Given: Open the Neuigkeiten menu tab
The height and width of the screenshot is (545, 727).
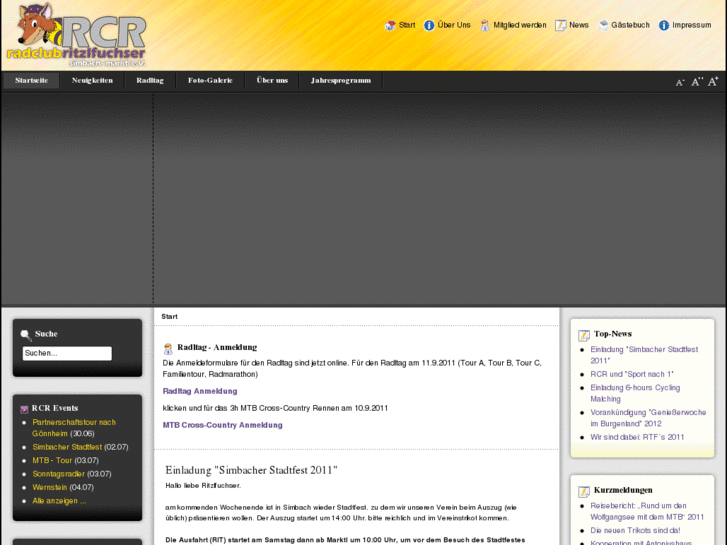Looking at the screenshot, I should click(92, 80).
